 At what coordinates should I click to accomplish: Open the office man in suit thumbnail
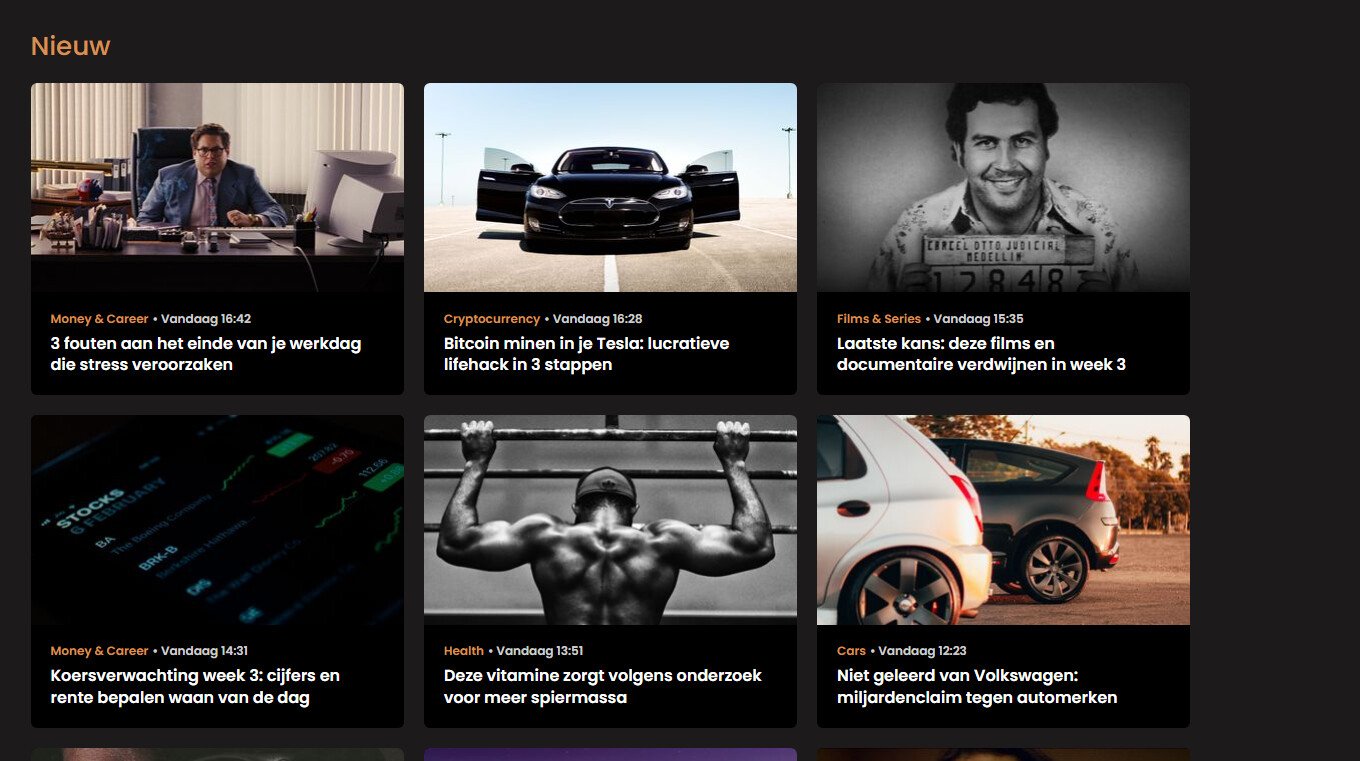point(217,187)
